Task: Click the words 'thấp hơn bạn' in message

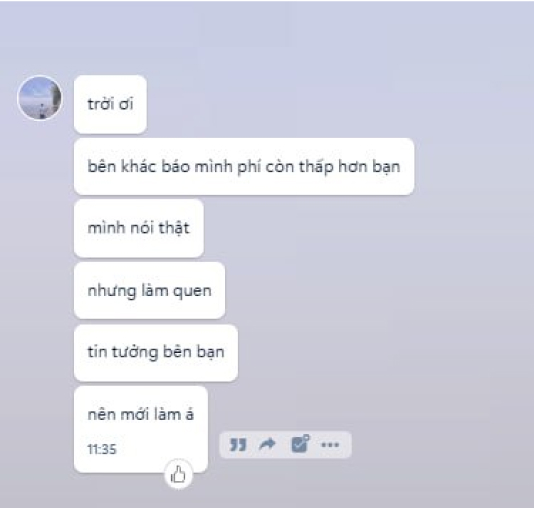Action: [x=349, y=167]
